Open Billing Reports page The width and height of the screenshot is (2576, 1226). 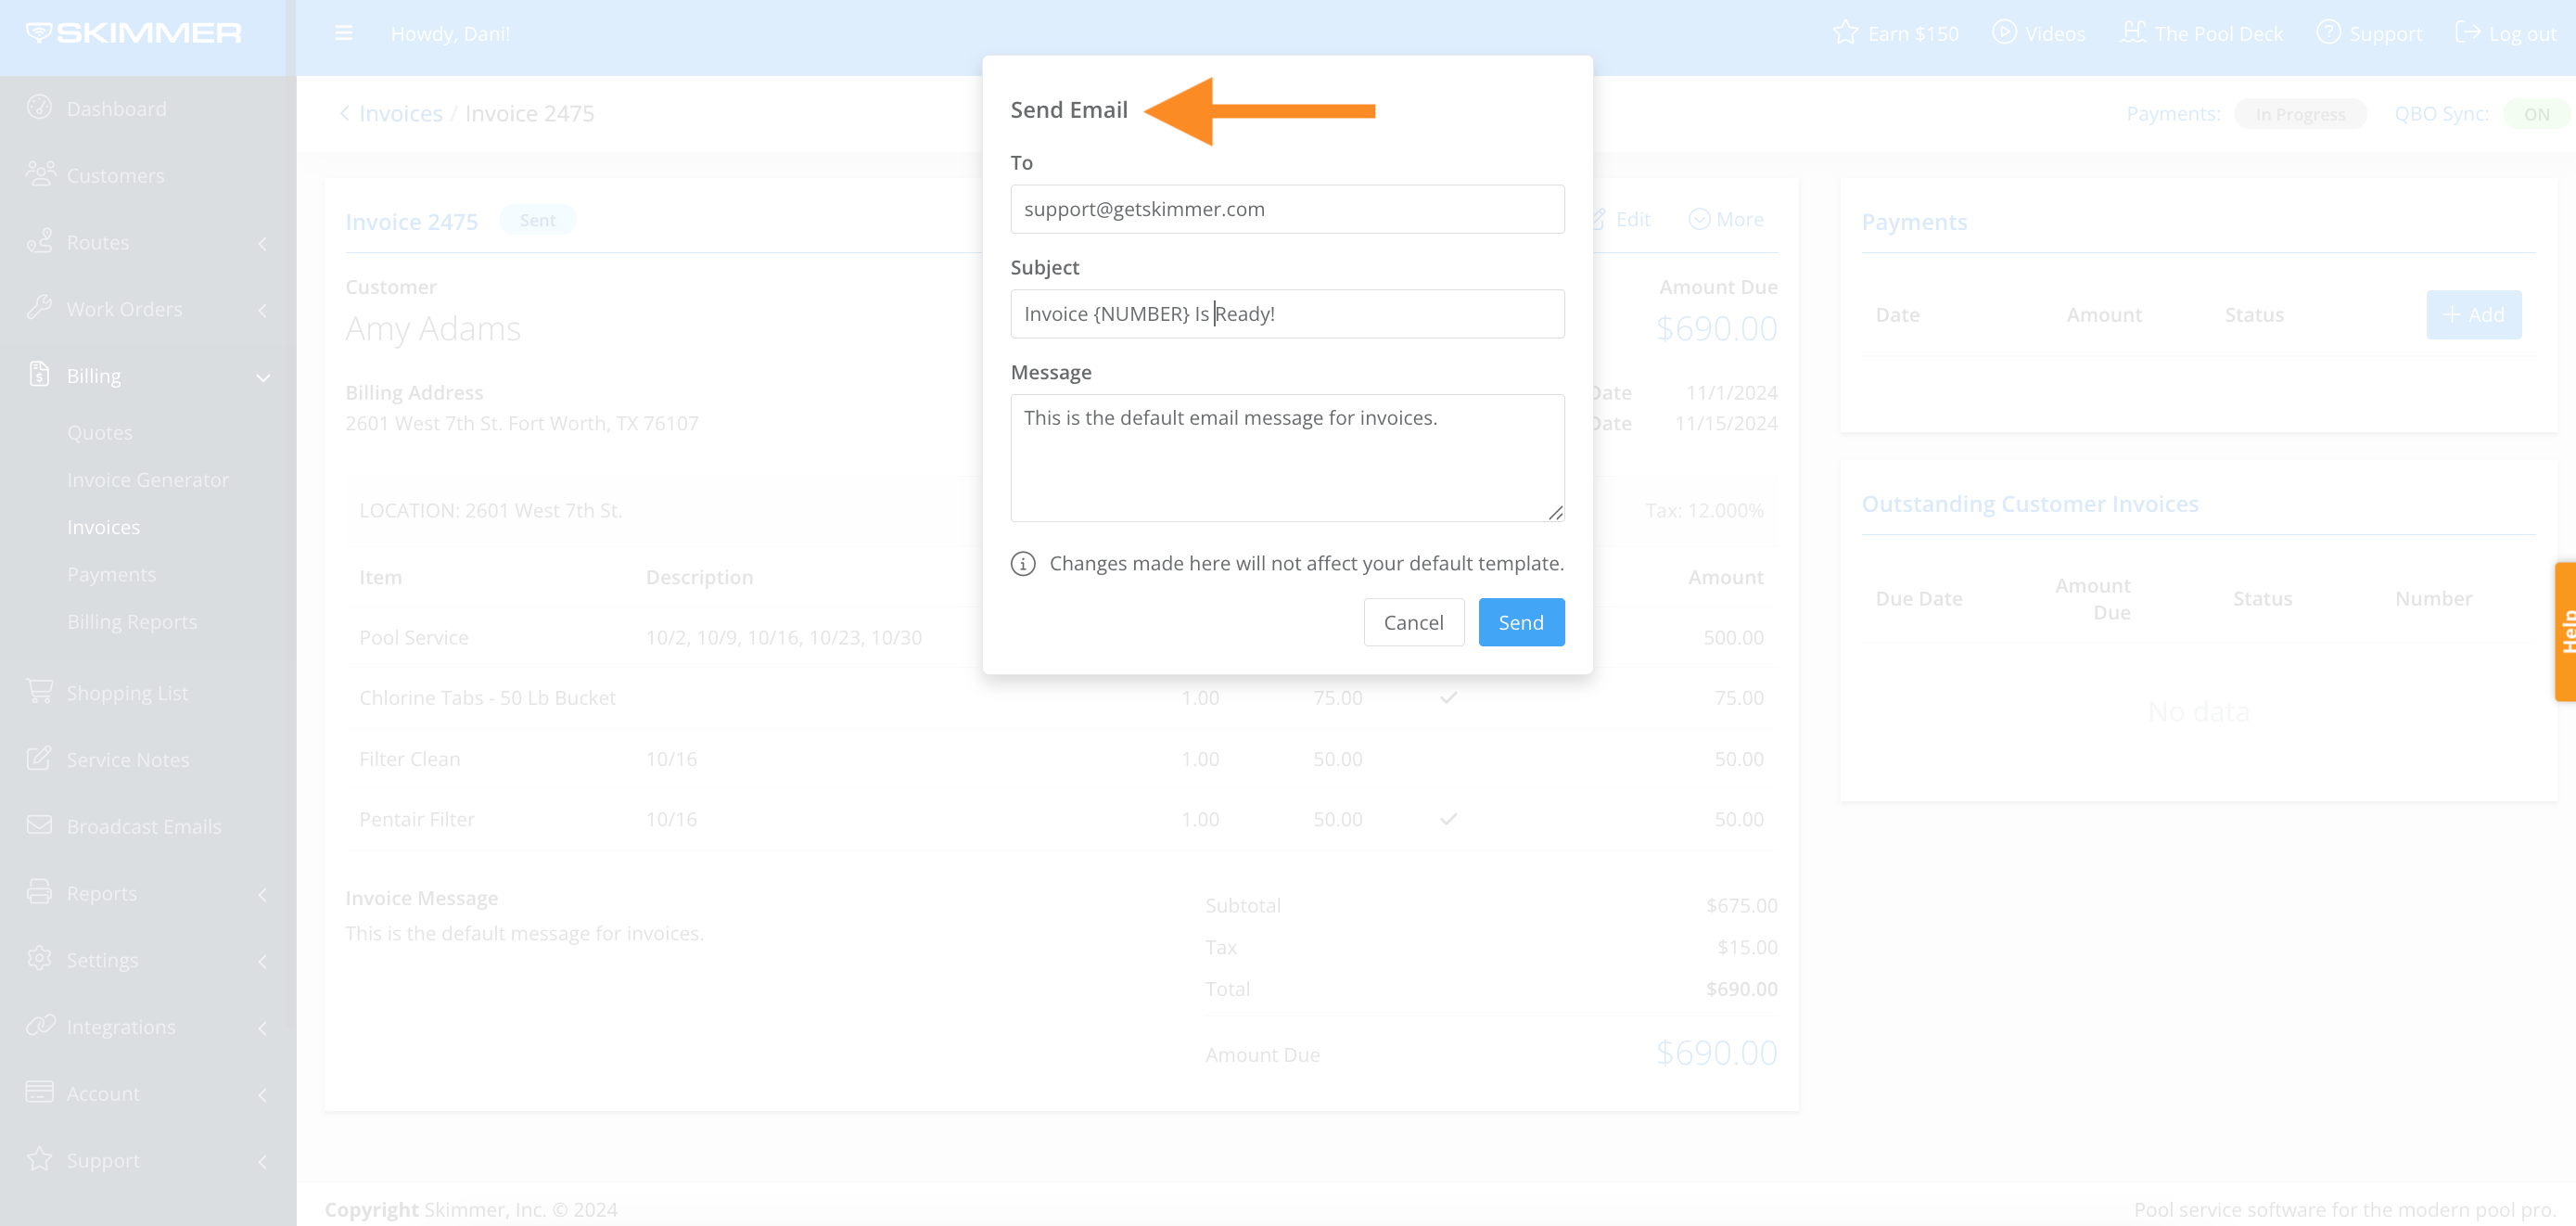(x=132, y=621)
